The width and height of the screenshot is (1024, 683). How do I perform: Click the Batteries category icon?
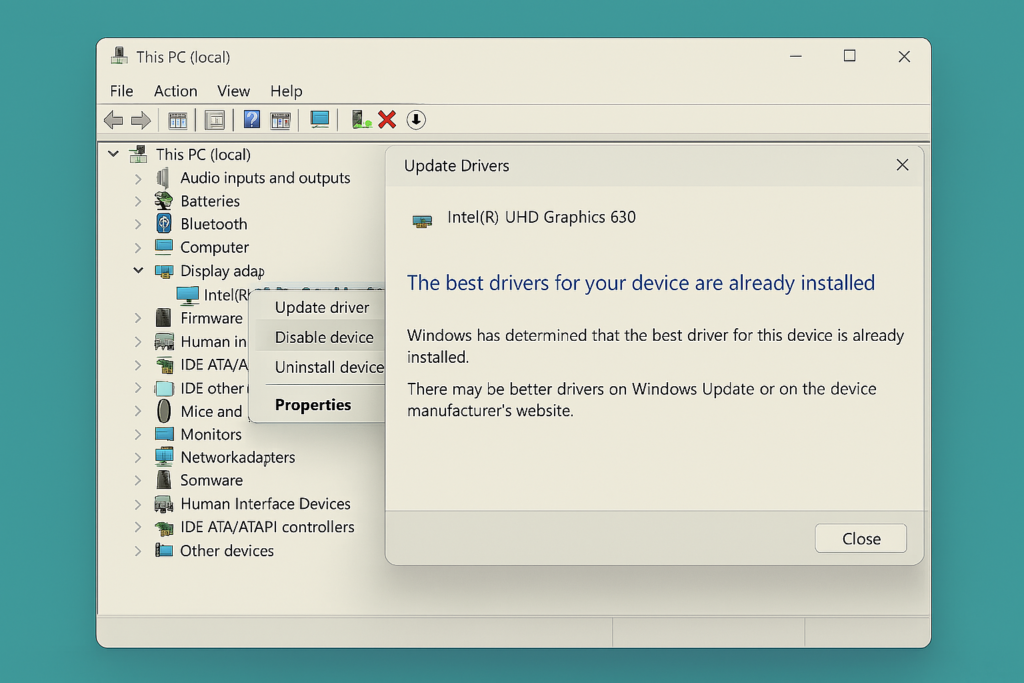tap(163, 201)
